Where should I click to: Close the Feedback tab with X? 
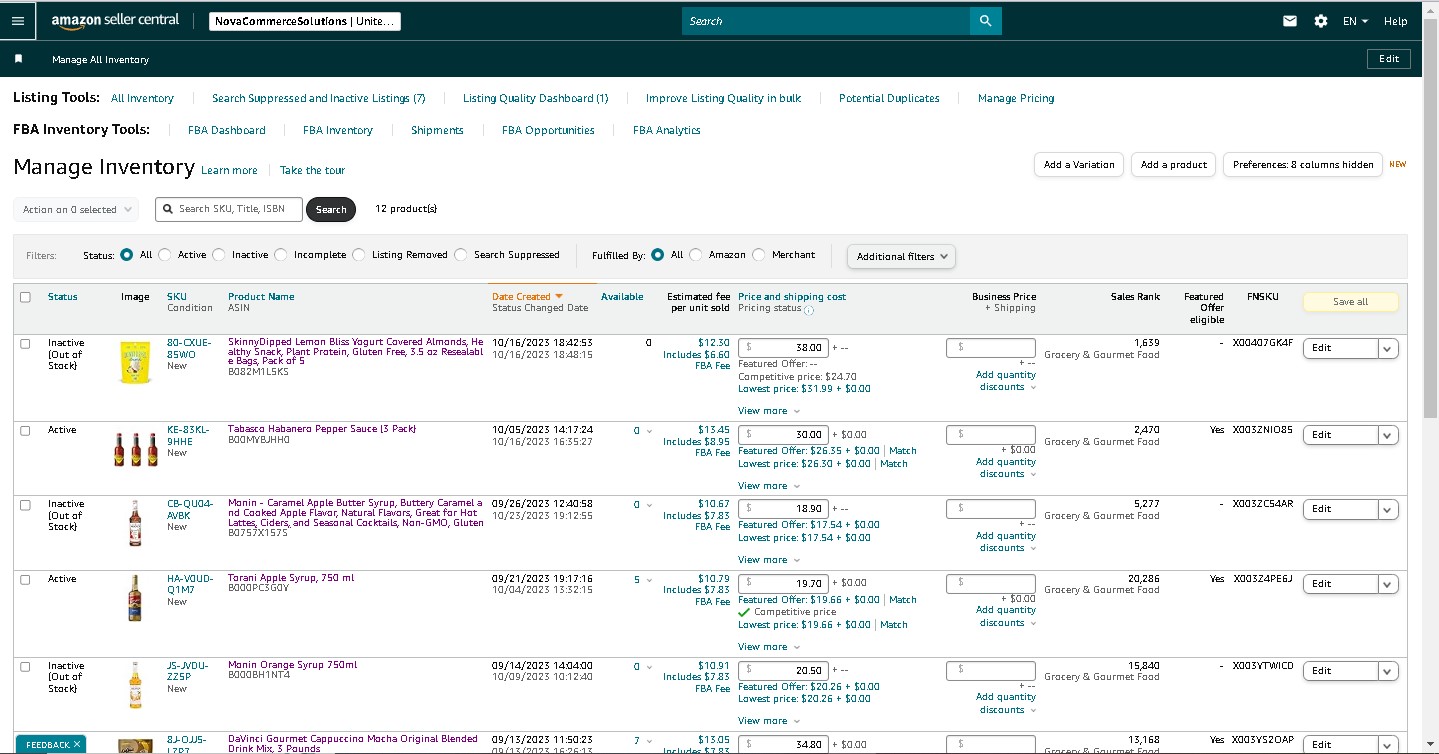point(76,745)
